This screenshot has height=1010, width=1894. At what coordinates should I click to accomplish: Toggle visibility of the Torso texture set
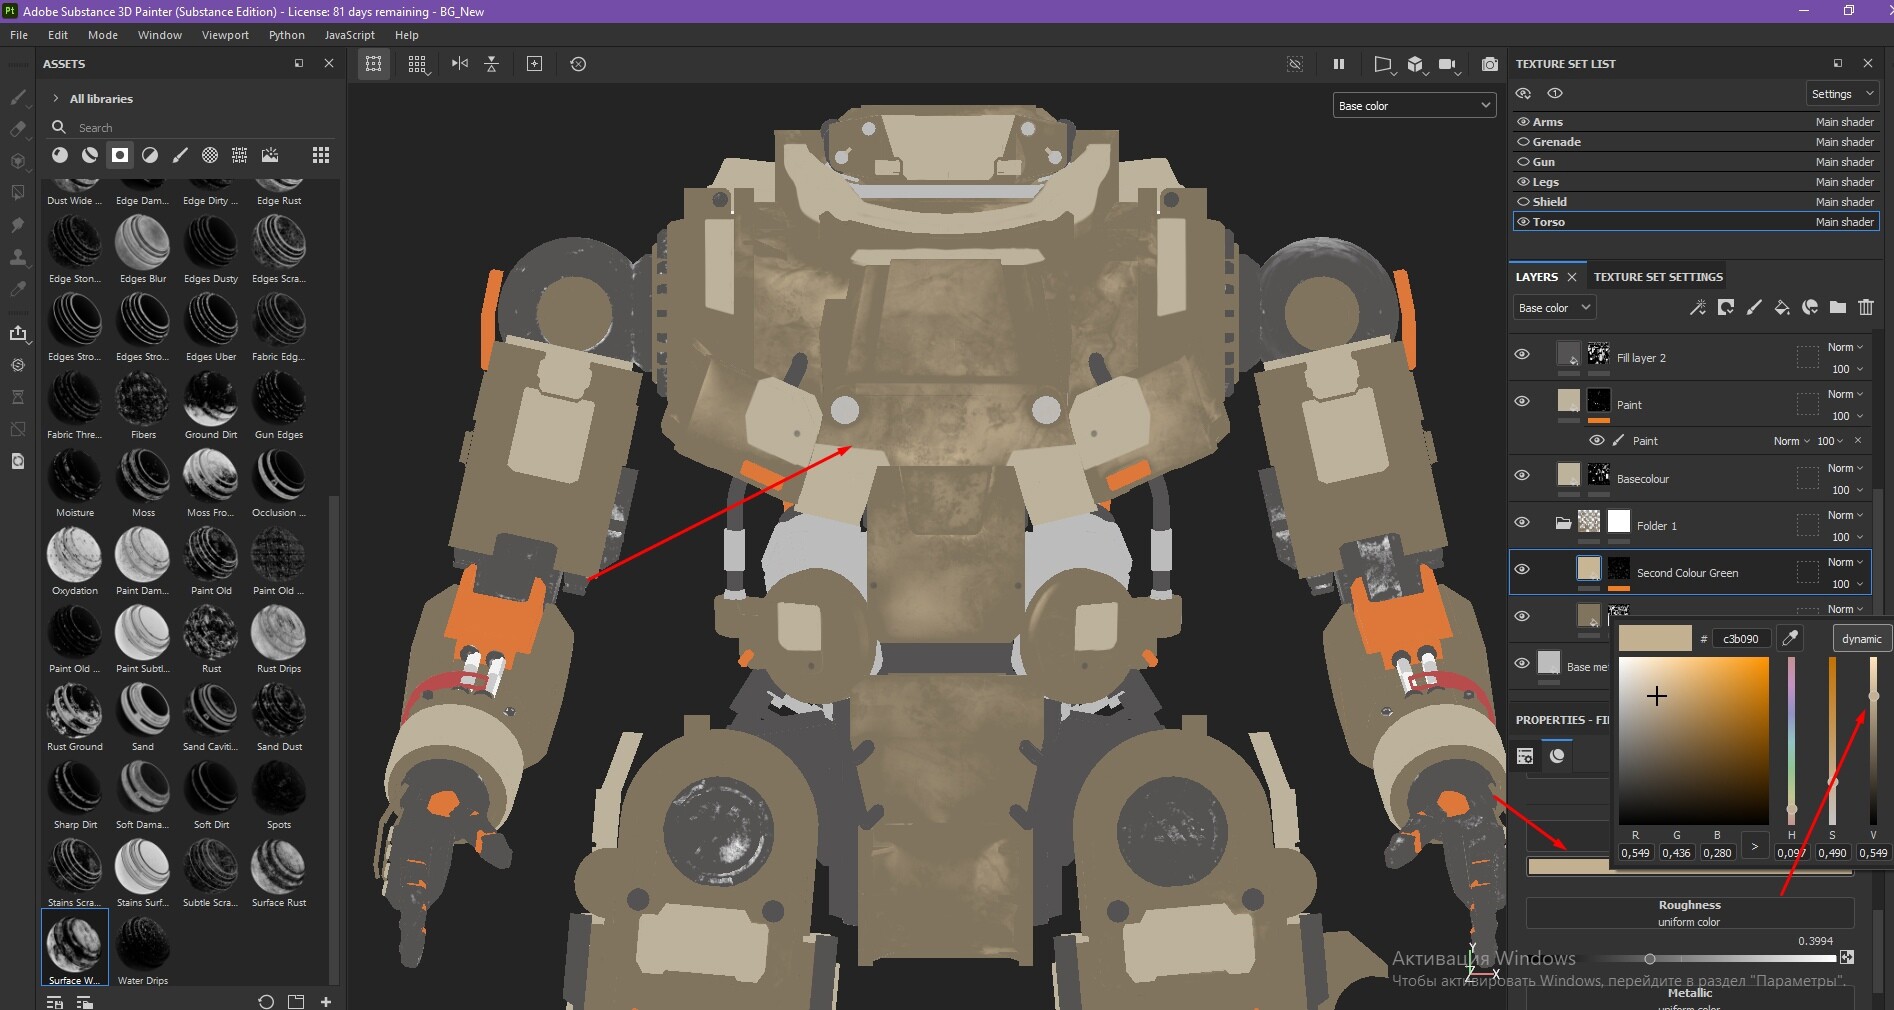1523,222
